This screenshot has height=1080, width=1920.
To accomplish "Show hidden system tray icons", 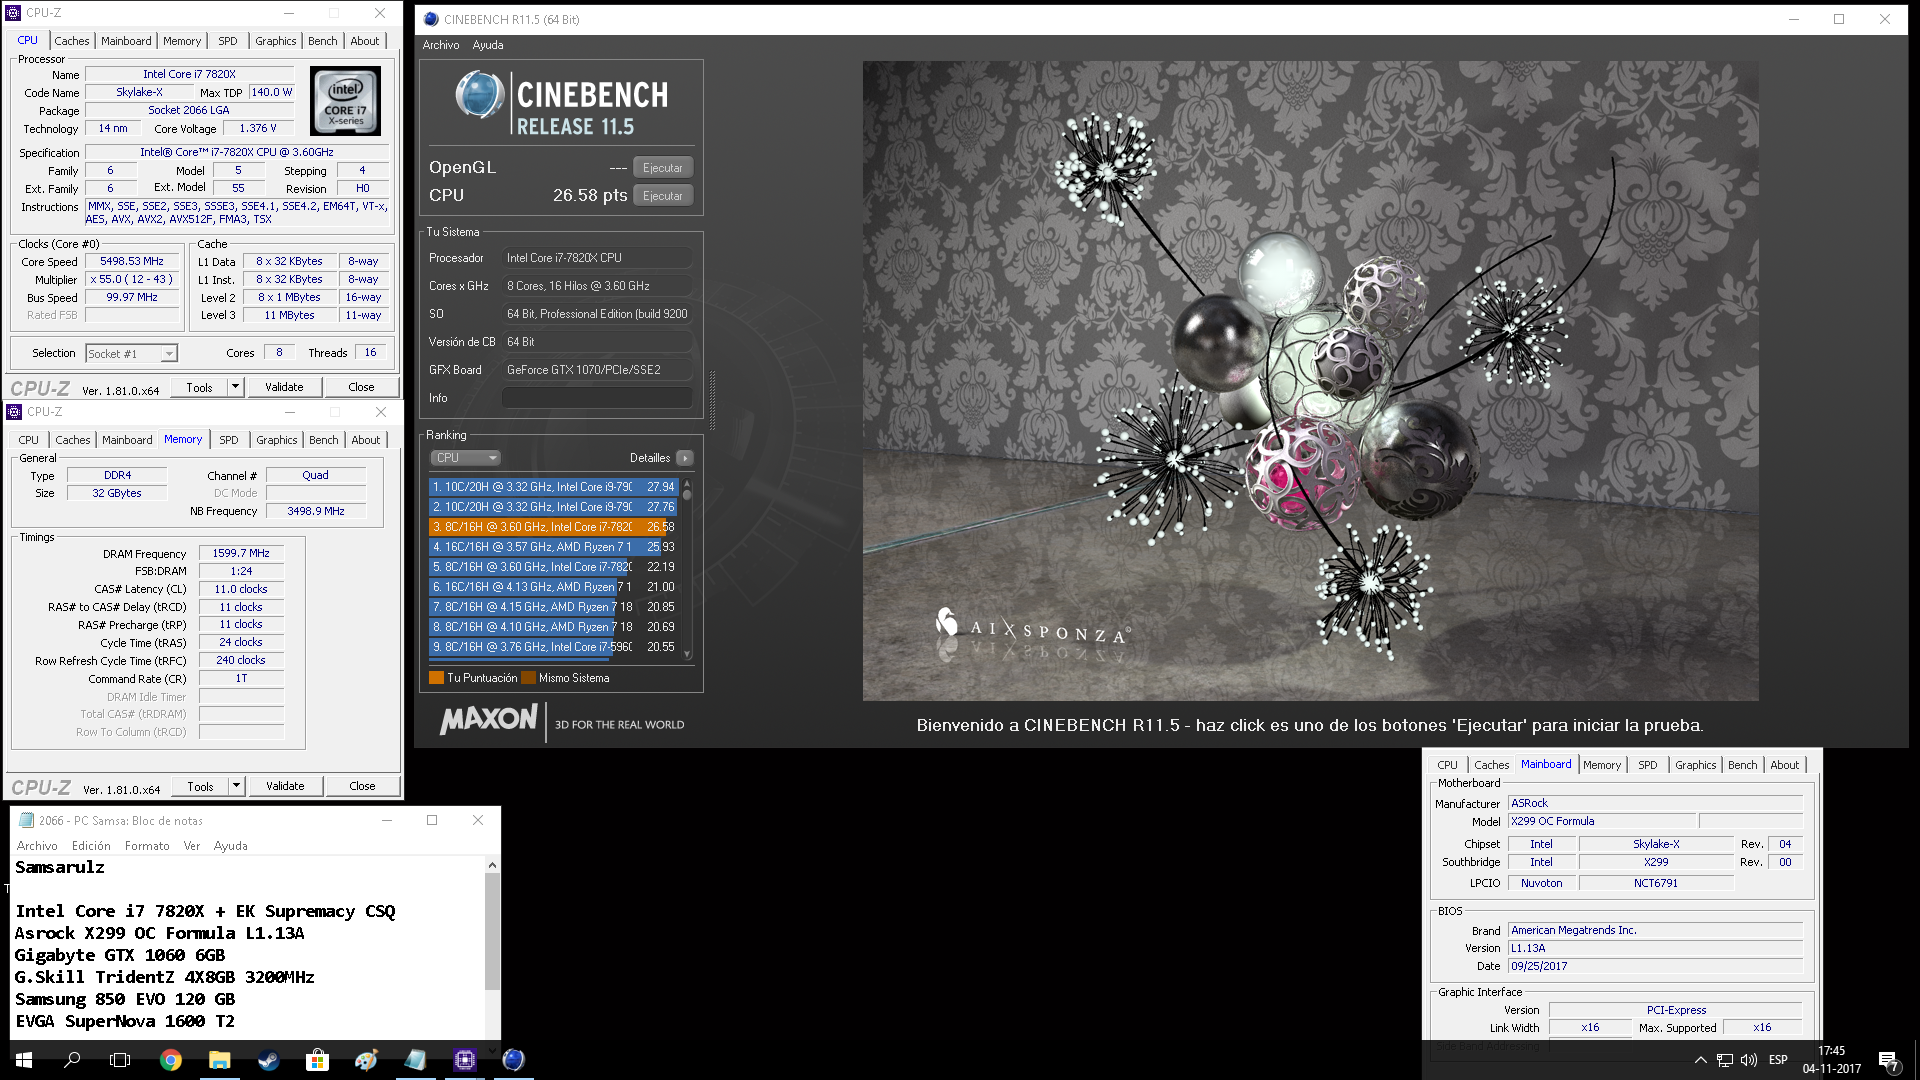I will (x=1700, y=1060).
